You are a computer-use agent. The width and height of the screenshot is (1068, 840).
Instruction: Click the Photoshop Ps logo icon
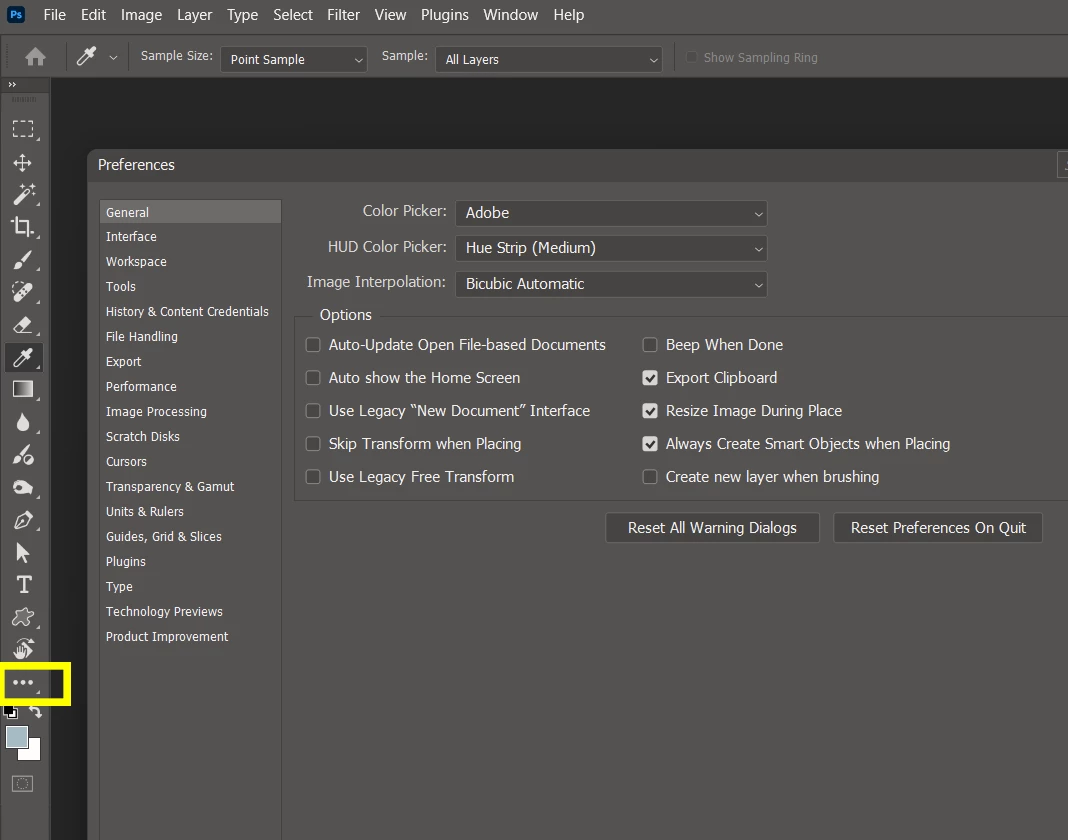click(16, 14)
